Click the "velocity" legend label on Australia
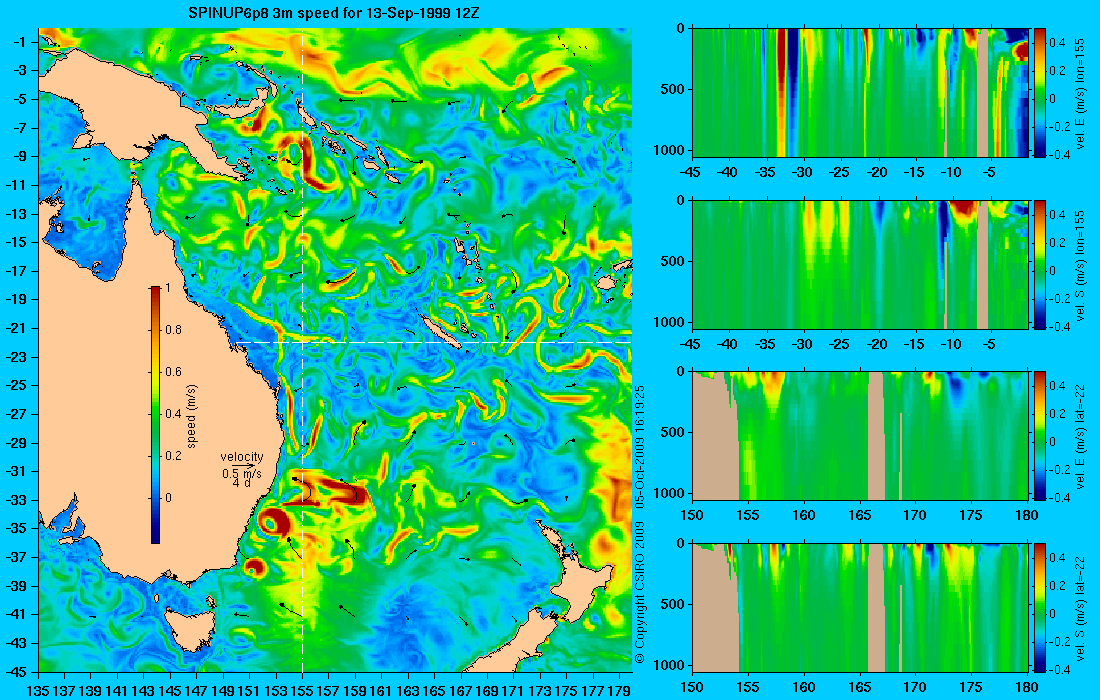This screenshot has height=700, width=1100. tap(241, 457)
